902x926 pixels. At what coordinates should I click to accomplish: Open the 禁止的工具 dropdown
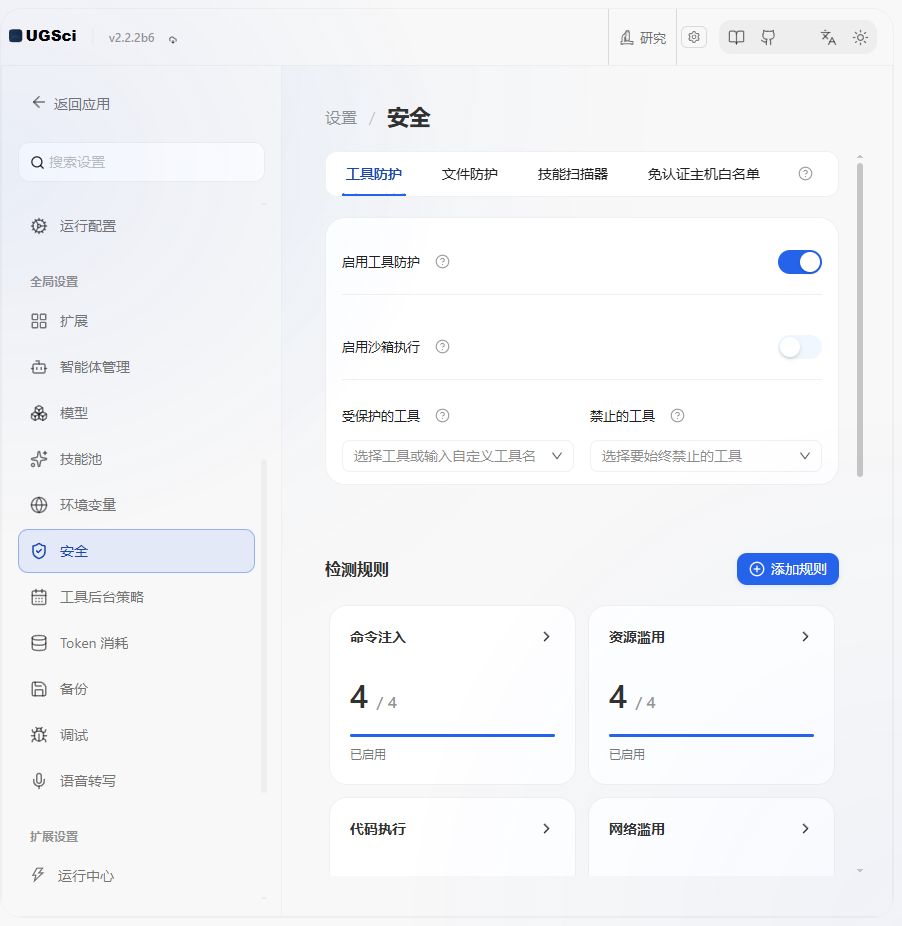[705, 456]
